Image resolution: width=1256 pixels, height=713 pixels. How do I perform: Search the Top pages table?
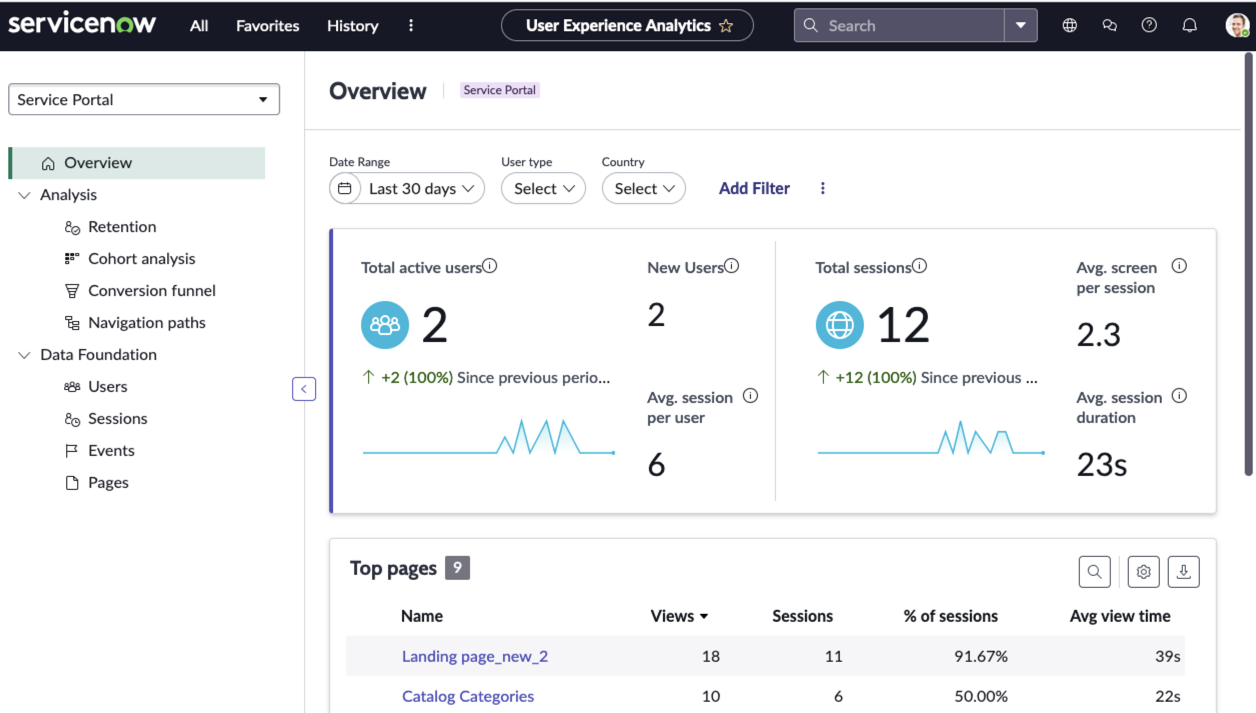(1095, 572)
